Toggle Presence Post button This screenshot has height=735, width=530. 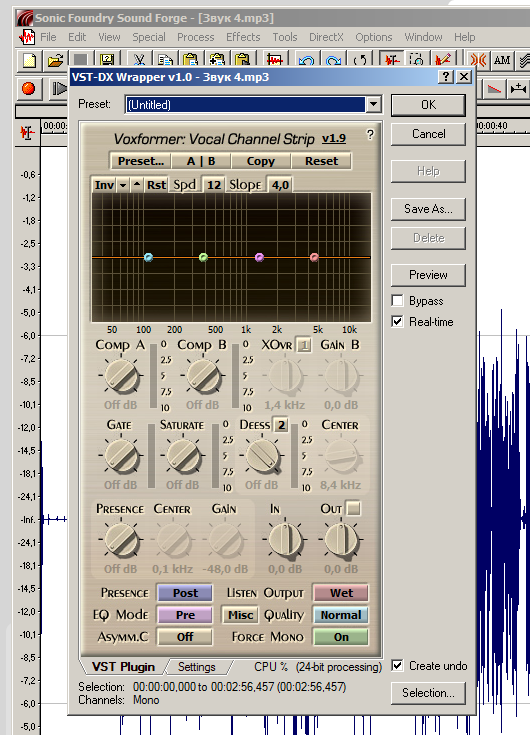coord(185,593)
